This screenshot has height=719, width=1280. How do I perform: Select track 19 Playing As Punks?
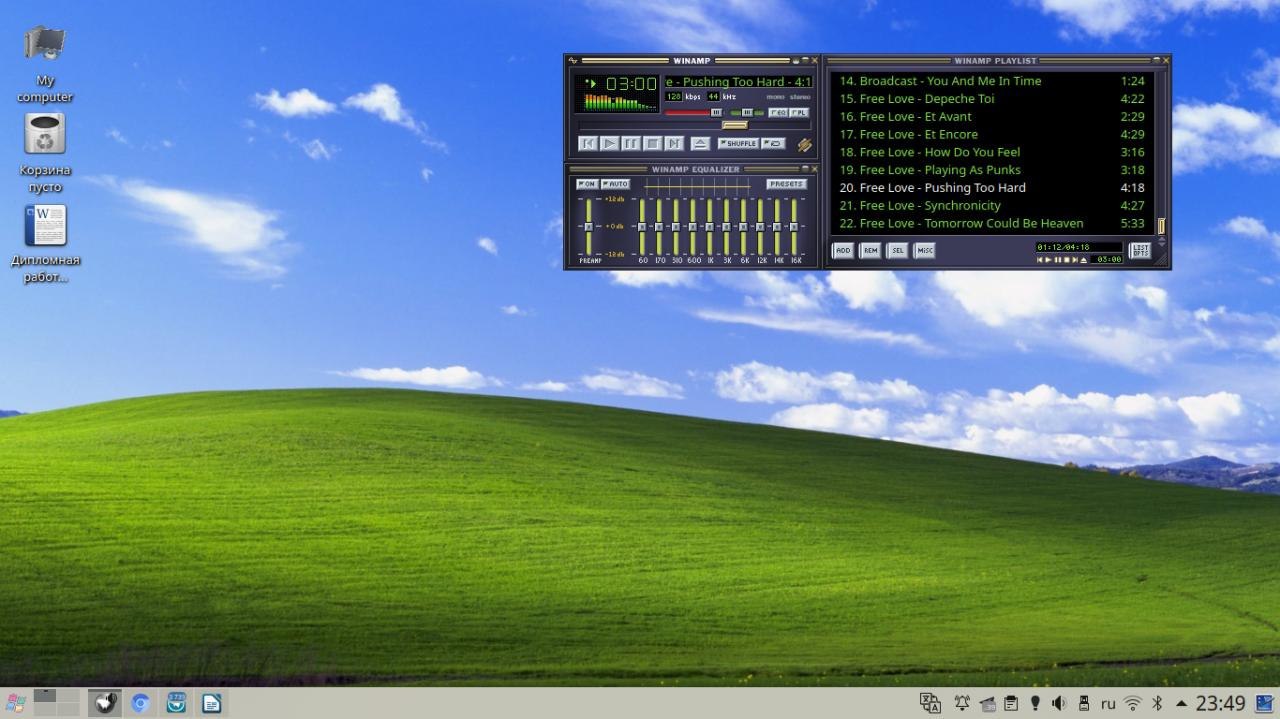992,170
